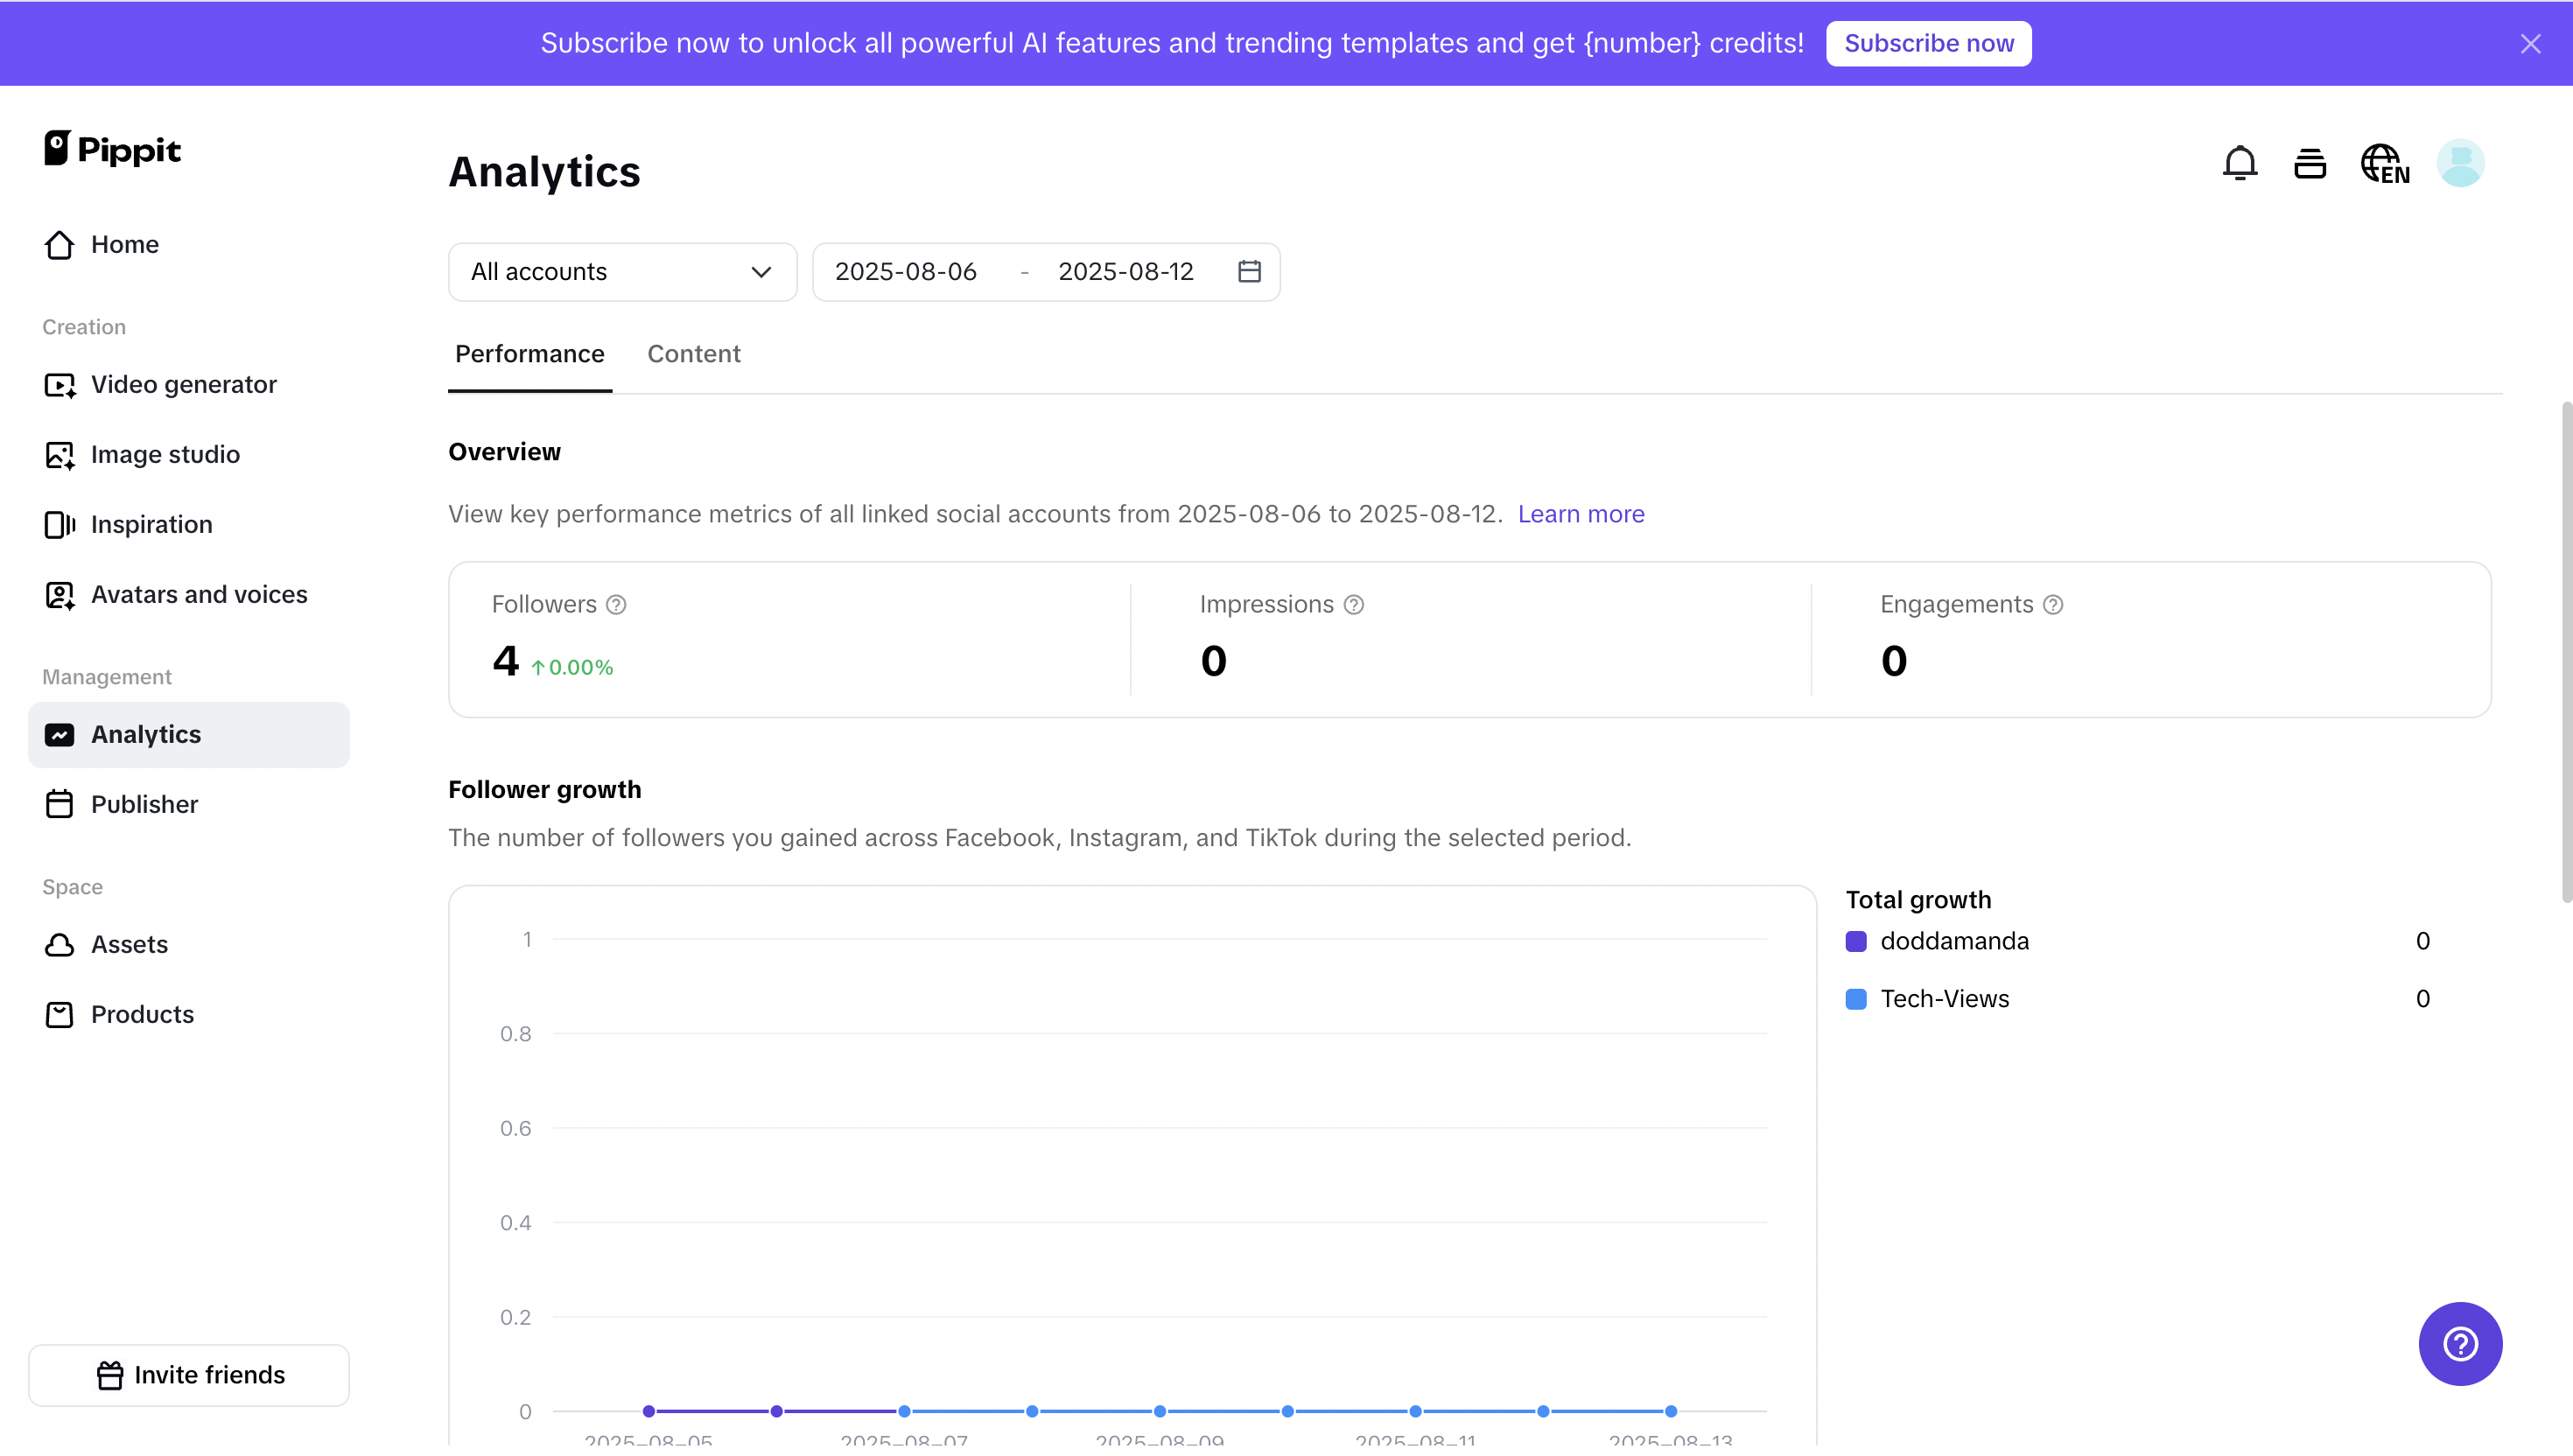The height and width of the screenshot is (1456, 2573).
Task: Click the EN language globe icon
Action: pyautogui.click(x=2385, y=162)
